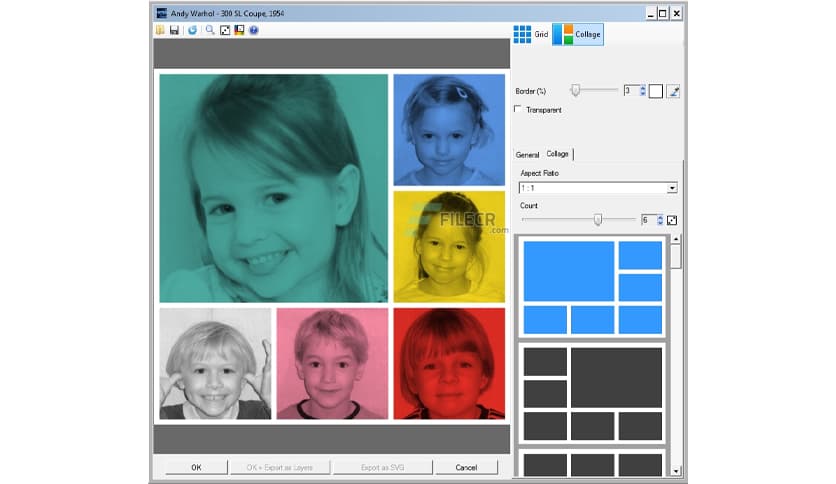Click the Count value input field

pos(648,220)
